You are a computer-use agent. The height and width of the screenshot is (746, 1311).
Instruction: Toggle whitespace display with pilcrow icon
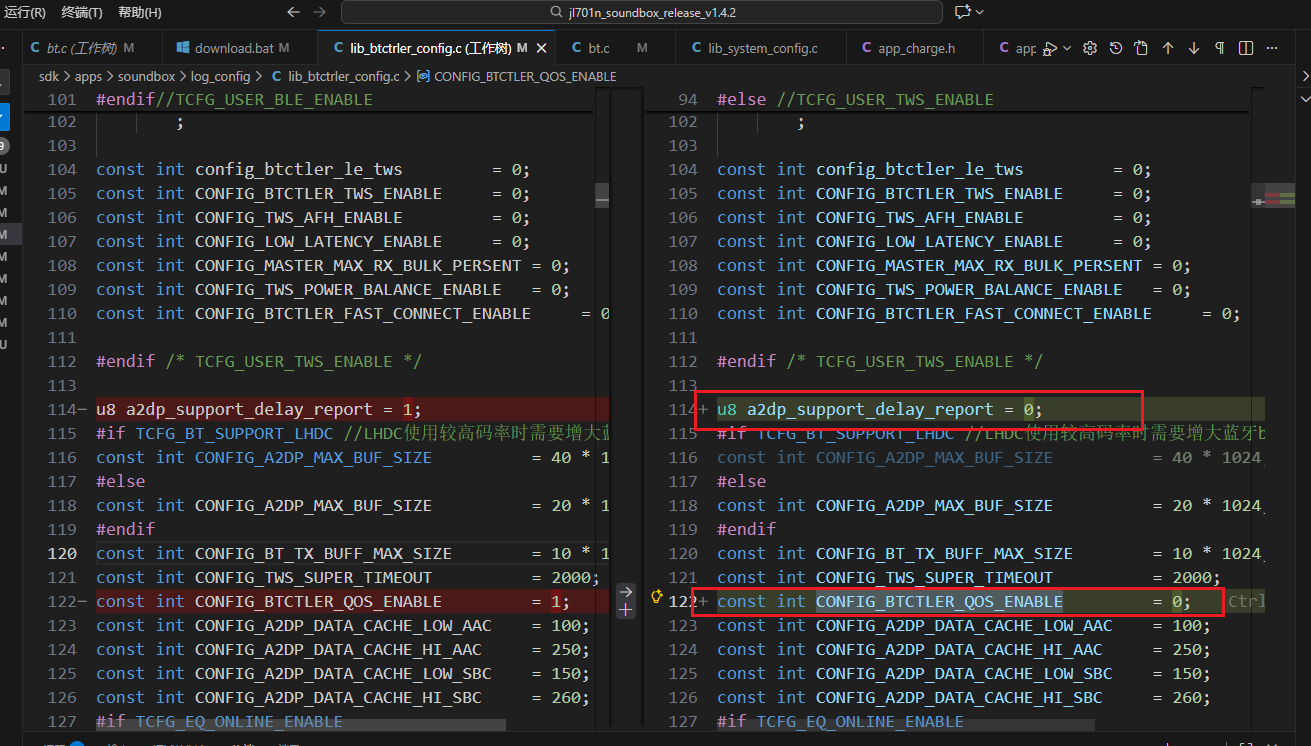coord(1220,48)
